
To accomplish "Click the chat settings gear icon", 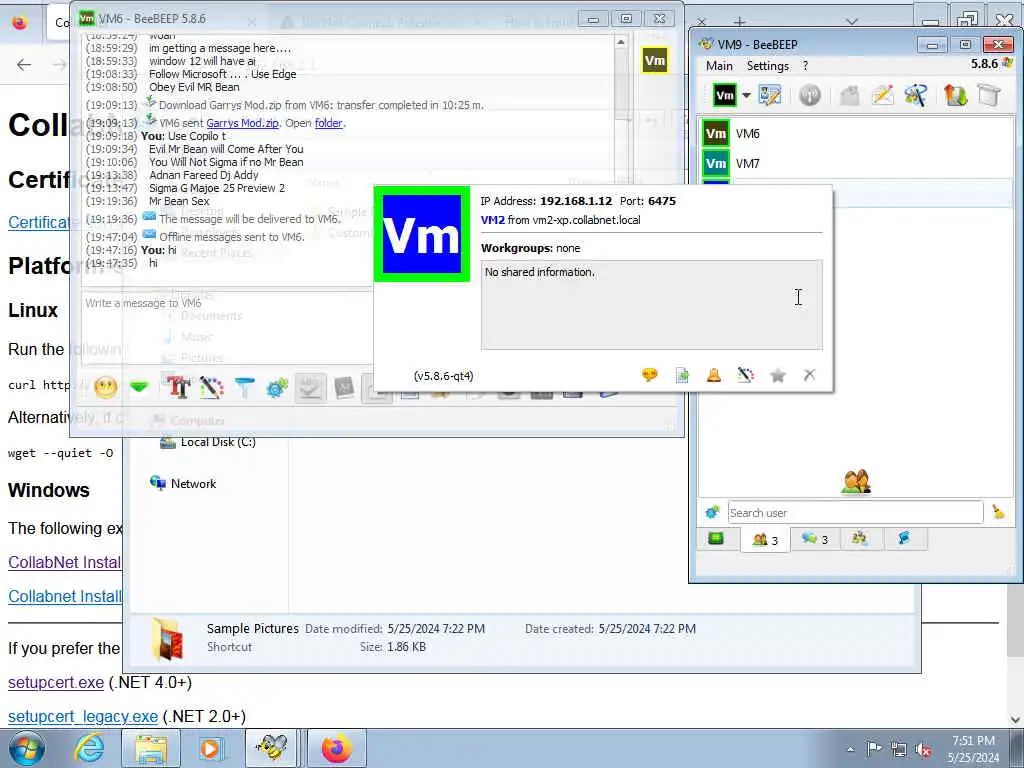I will click(x=278, y=388).
